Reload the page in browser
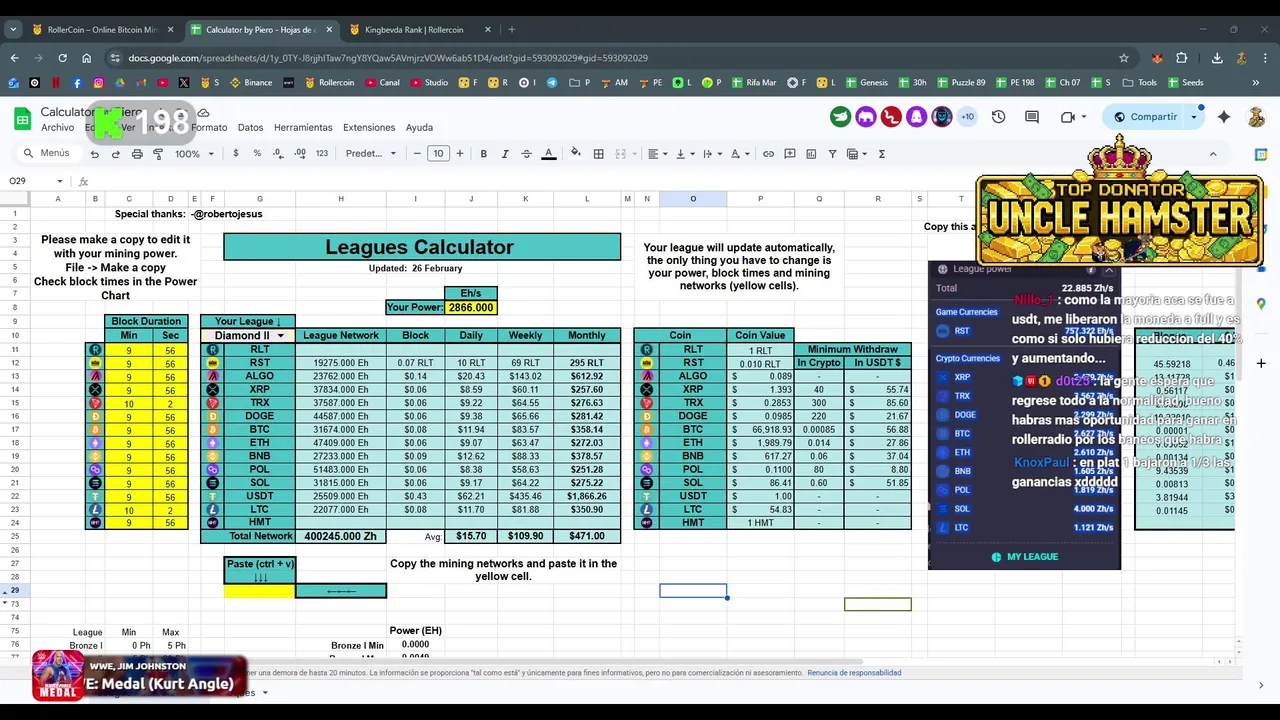The width and height of the screenshot is (1280, 720). coord(63,58)
